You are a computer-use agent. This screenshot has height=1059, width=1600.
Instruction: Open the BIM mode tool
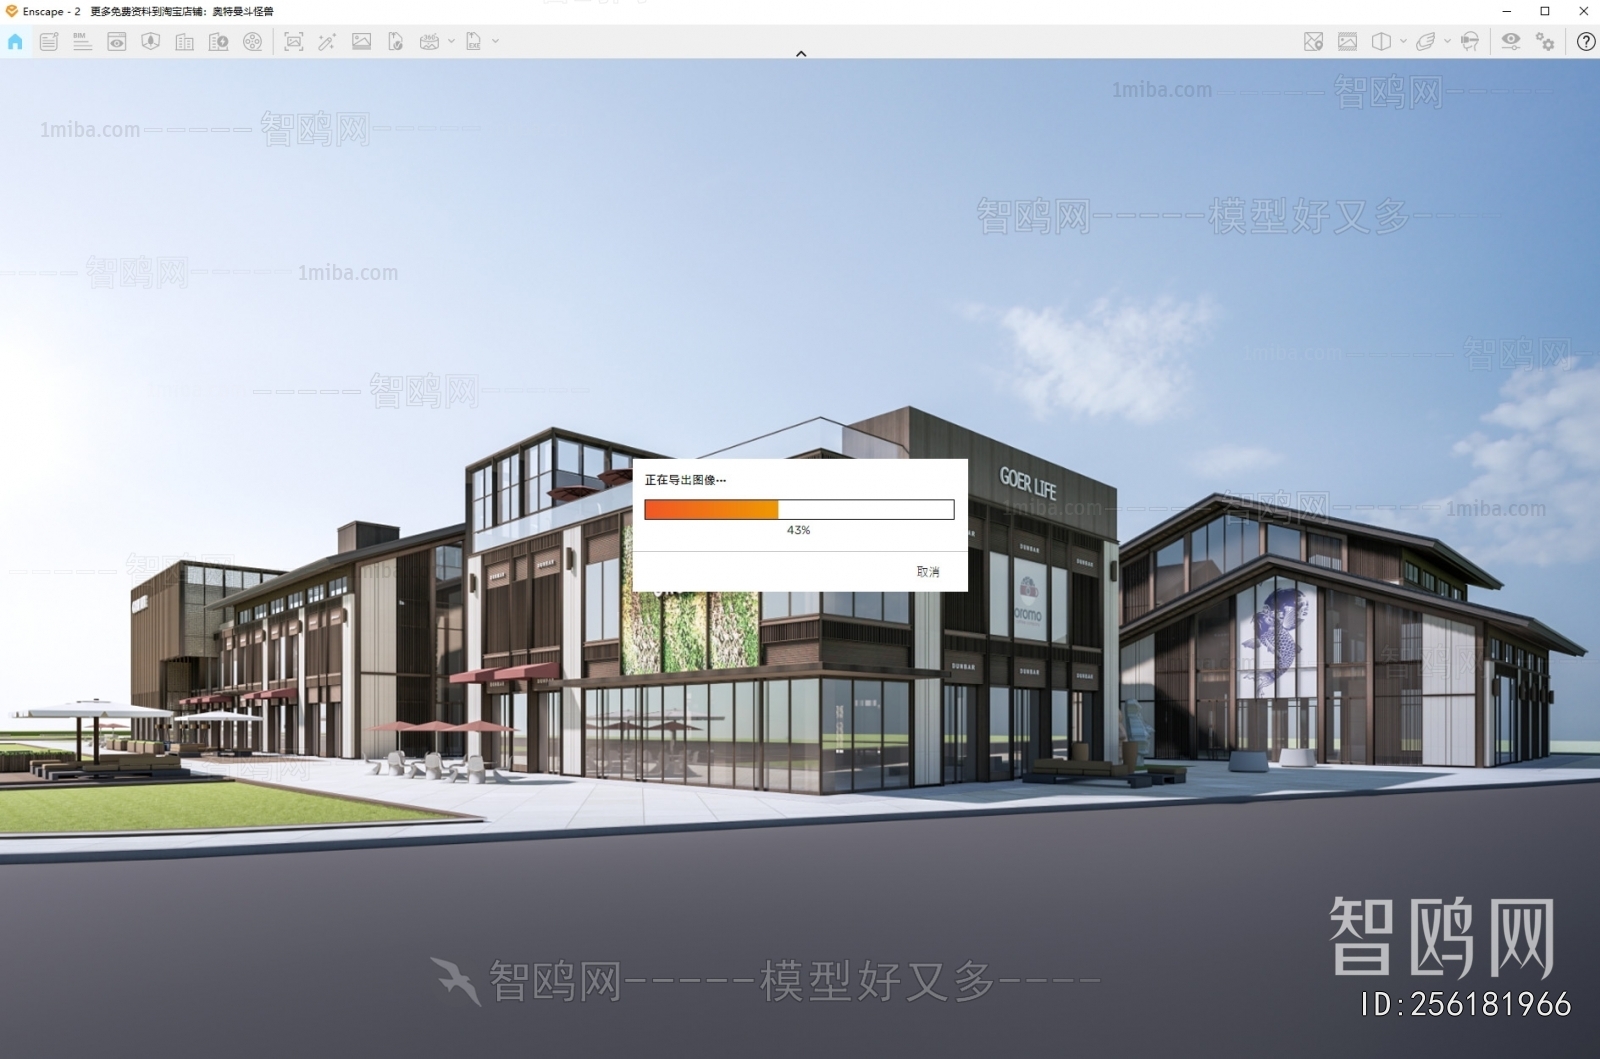click(81, 42)
